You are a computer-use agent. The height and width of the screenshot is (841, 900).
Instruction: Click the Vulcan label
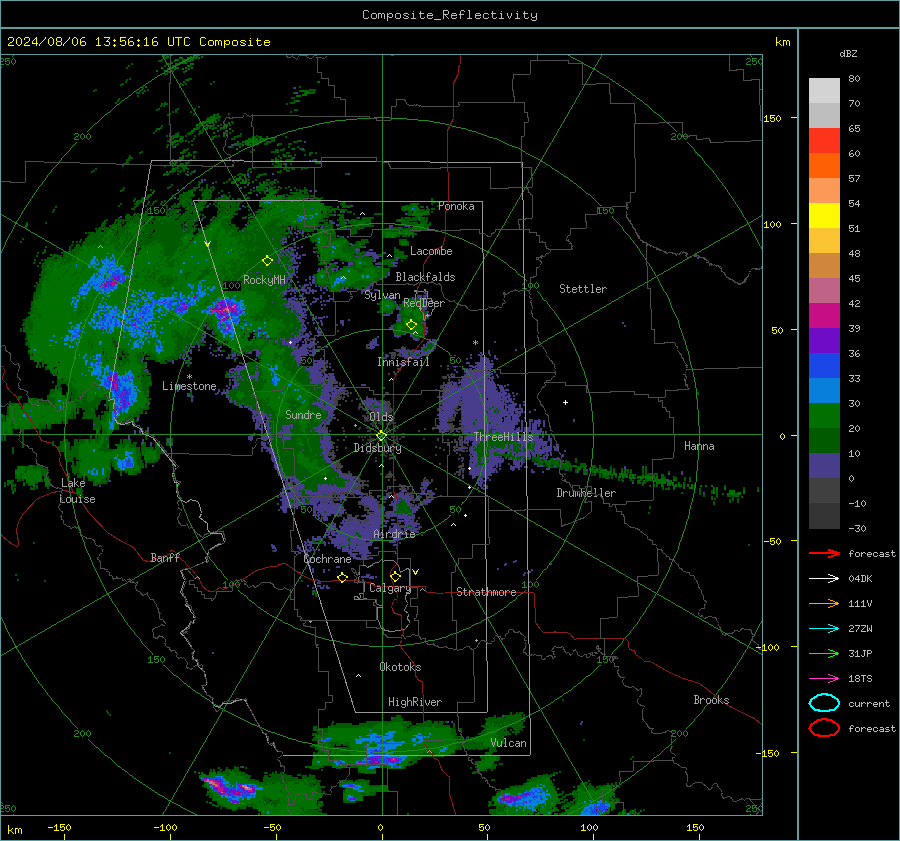coord(508,743)
